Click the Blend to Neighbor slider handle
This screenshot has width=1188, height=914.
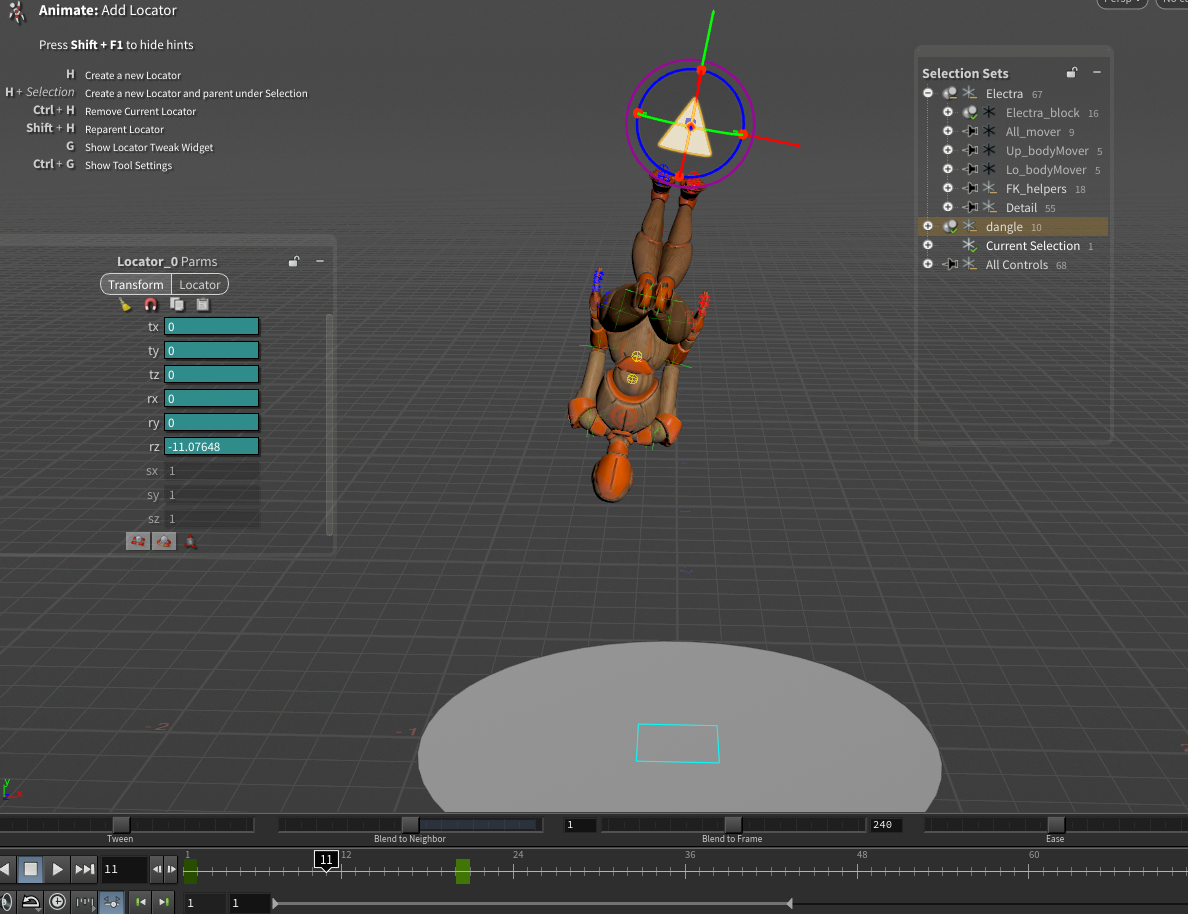(410, 825)
